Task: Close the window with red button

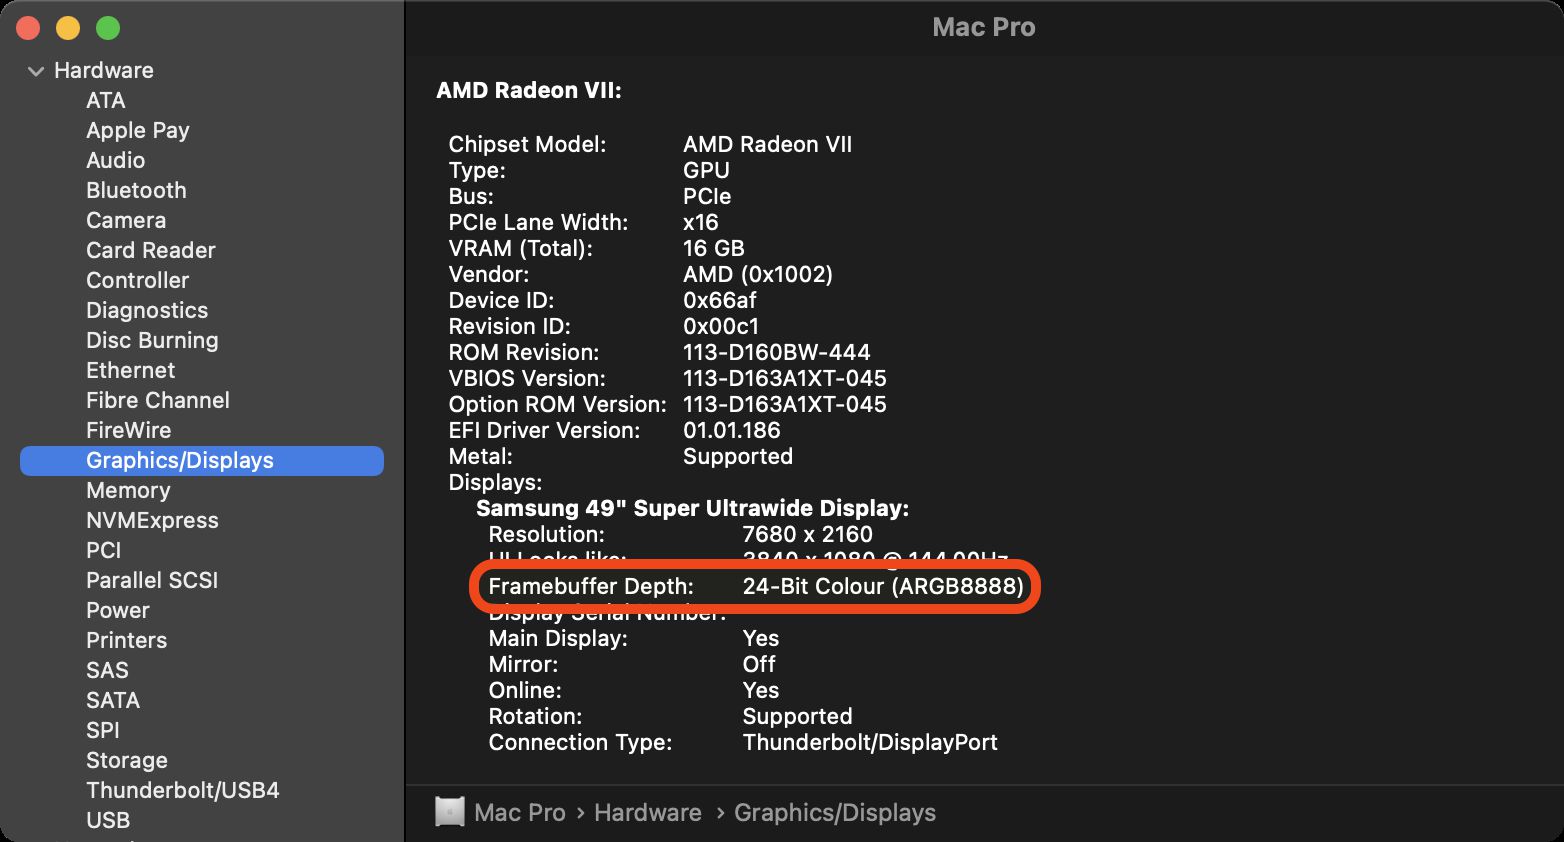Action: click(28, 29)
